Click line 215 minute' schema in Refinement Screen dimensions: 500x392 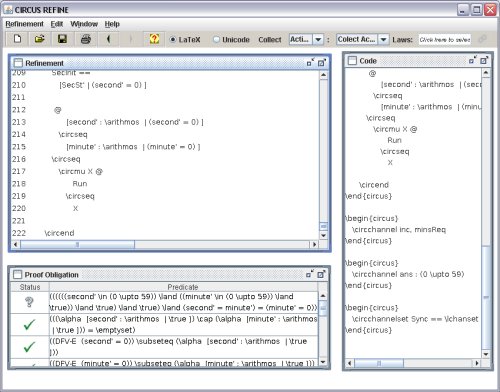[133, 147]
